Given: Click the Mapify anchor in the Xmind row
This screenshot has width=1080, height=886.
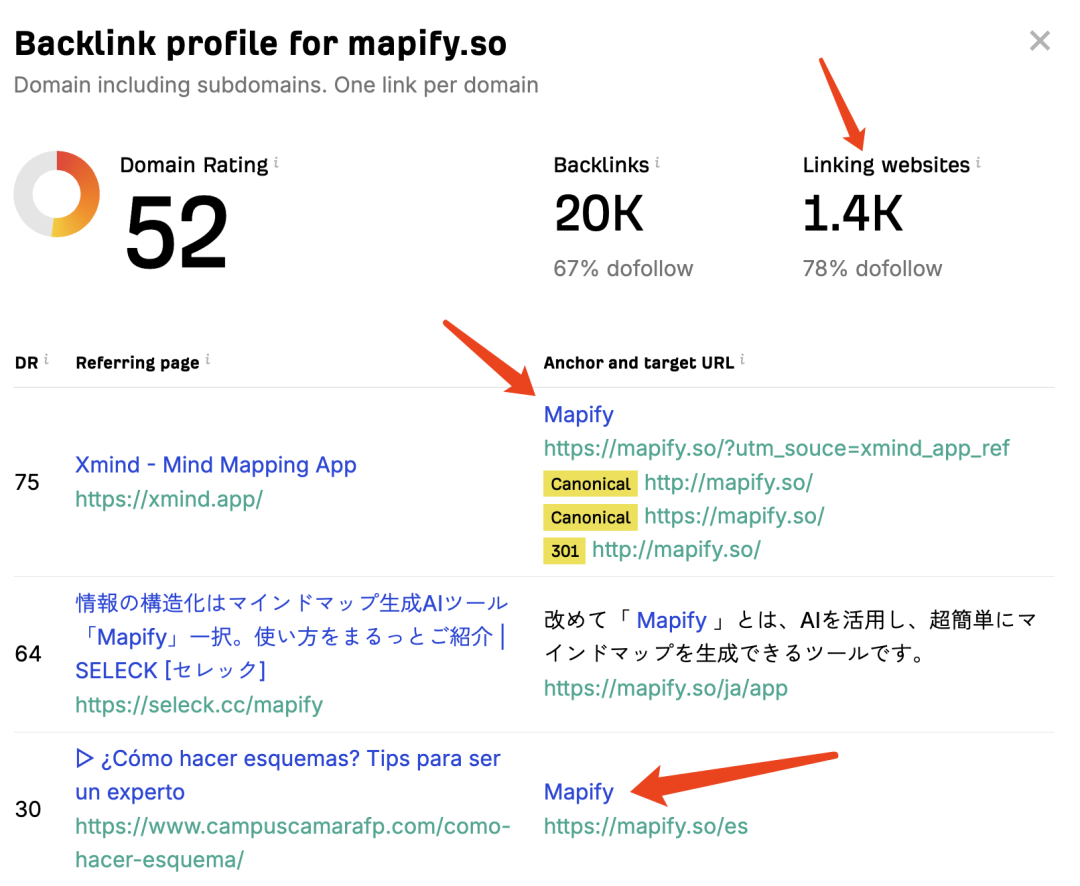Looking at the screenshot, I should 579,414.
